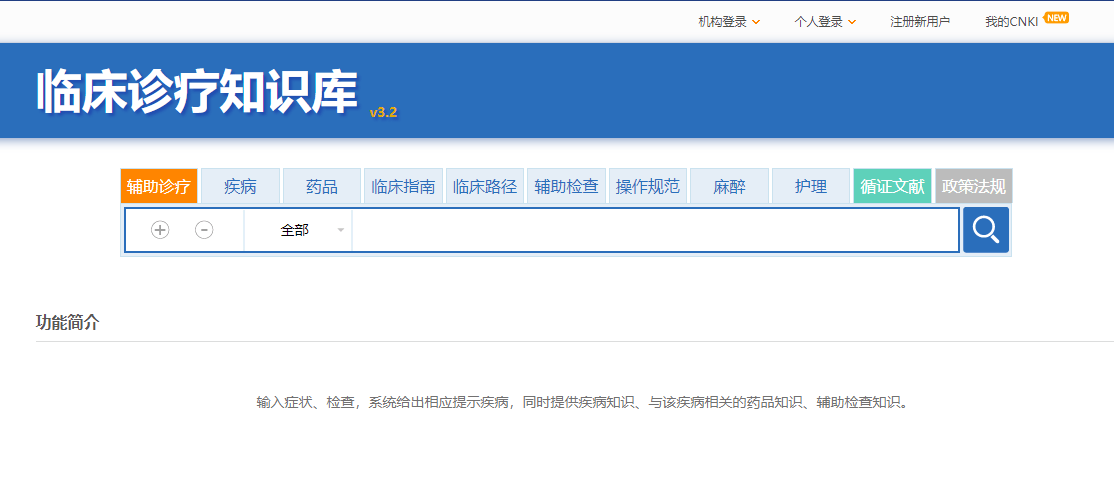1114x491 pixels.
Task: Click the 临床诊疗知识库 site title
Action: point(198,92)
